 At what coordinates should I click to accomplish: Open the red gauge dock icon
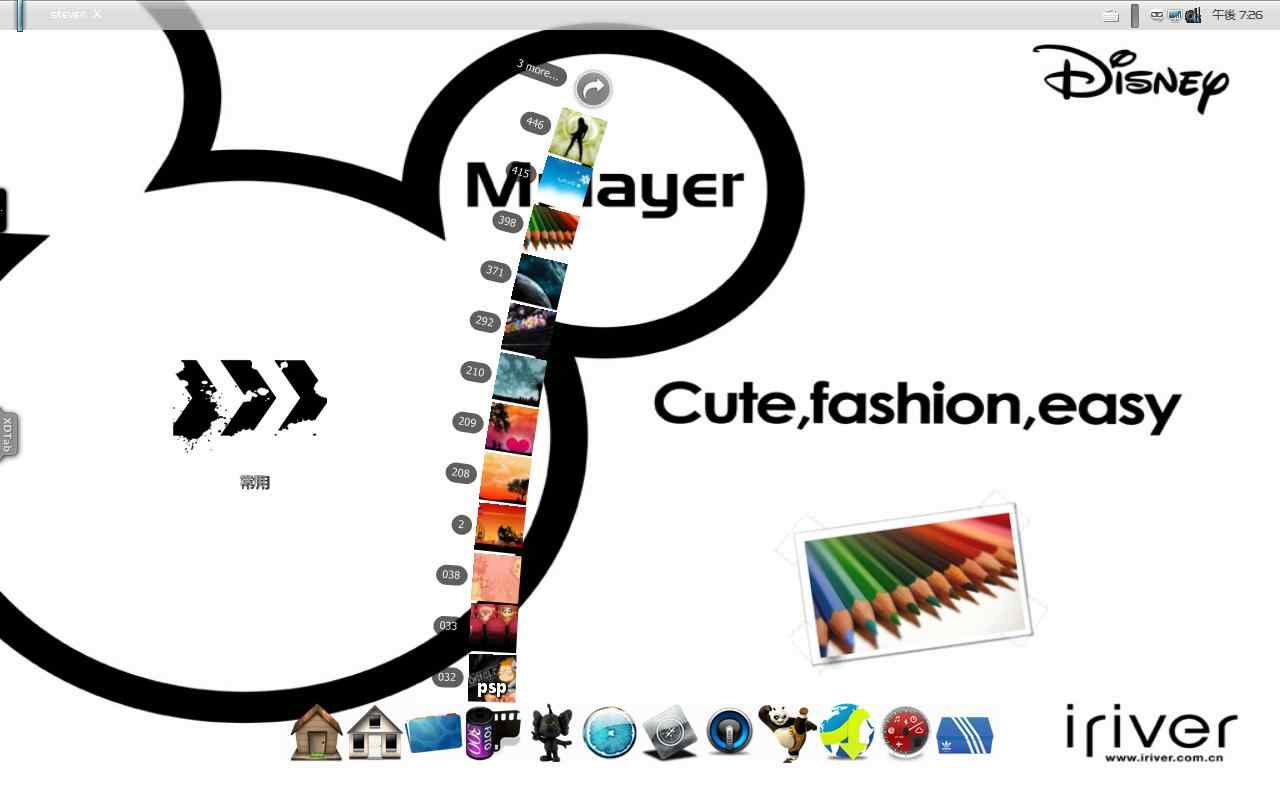906,733
